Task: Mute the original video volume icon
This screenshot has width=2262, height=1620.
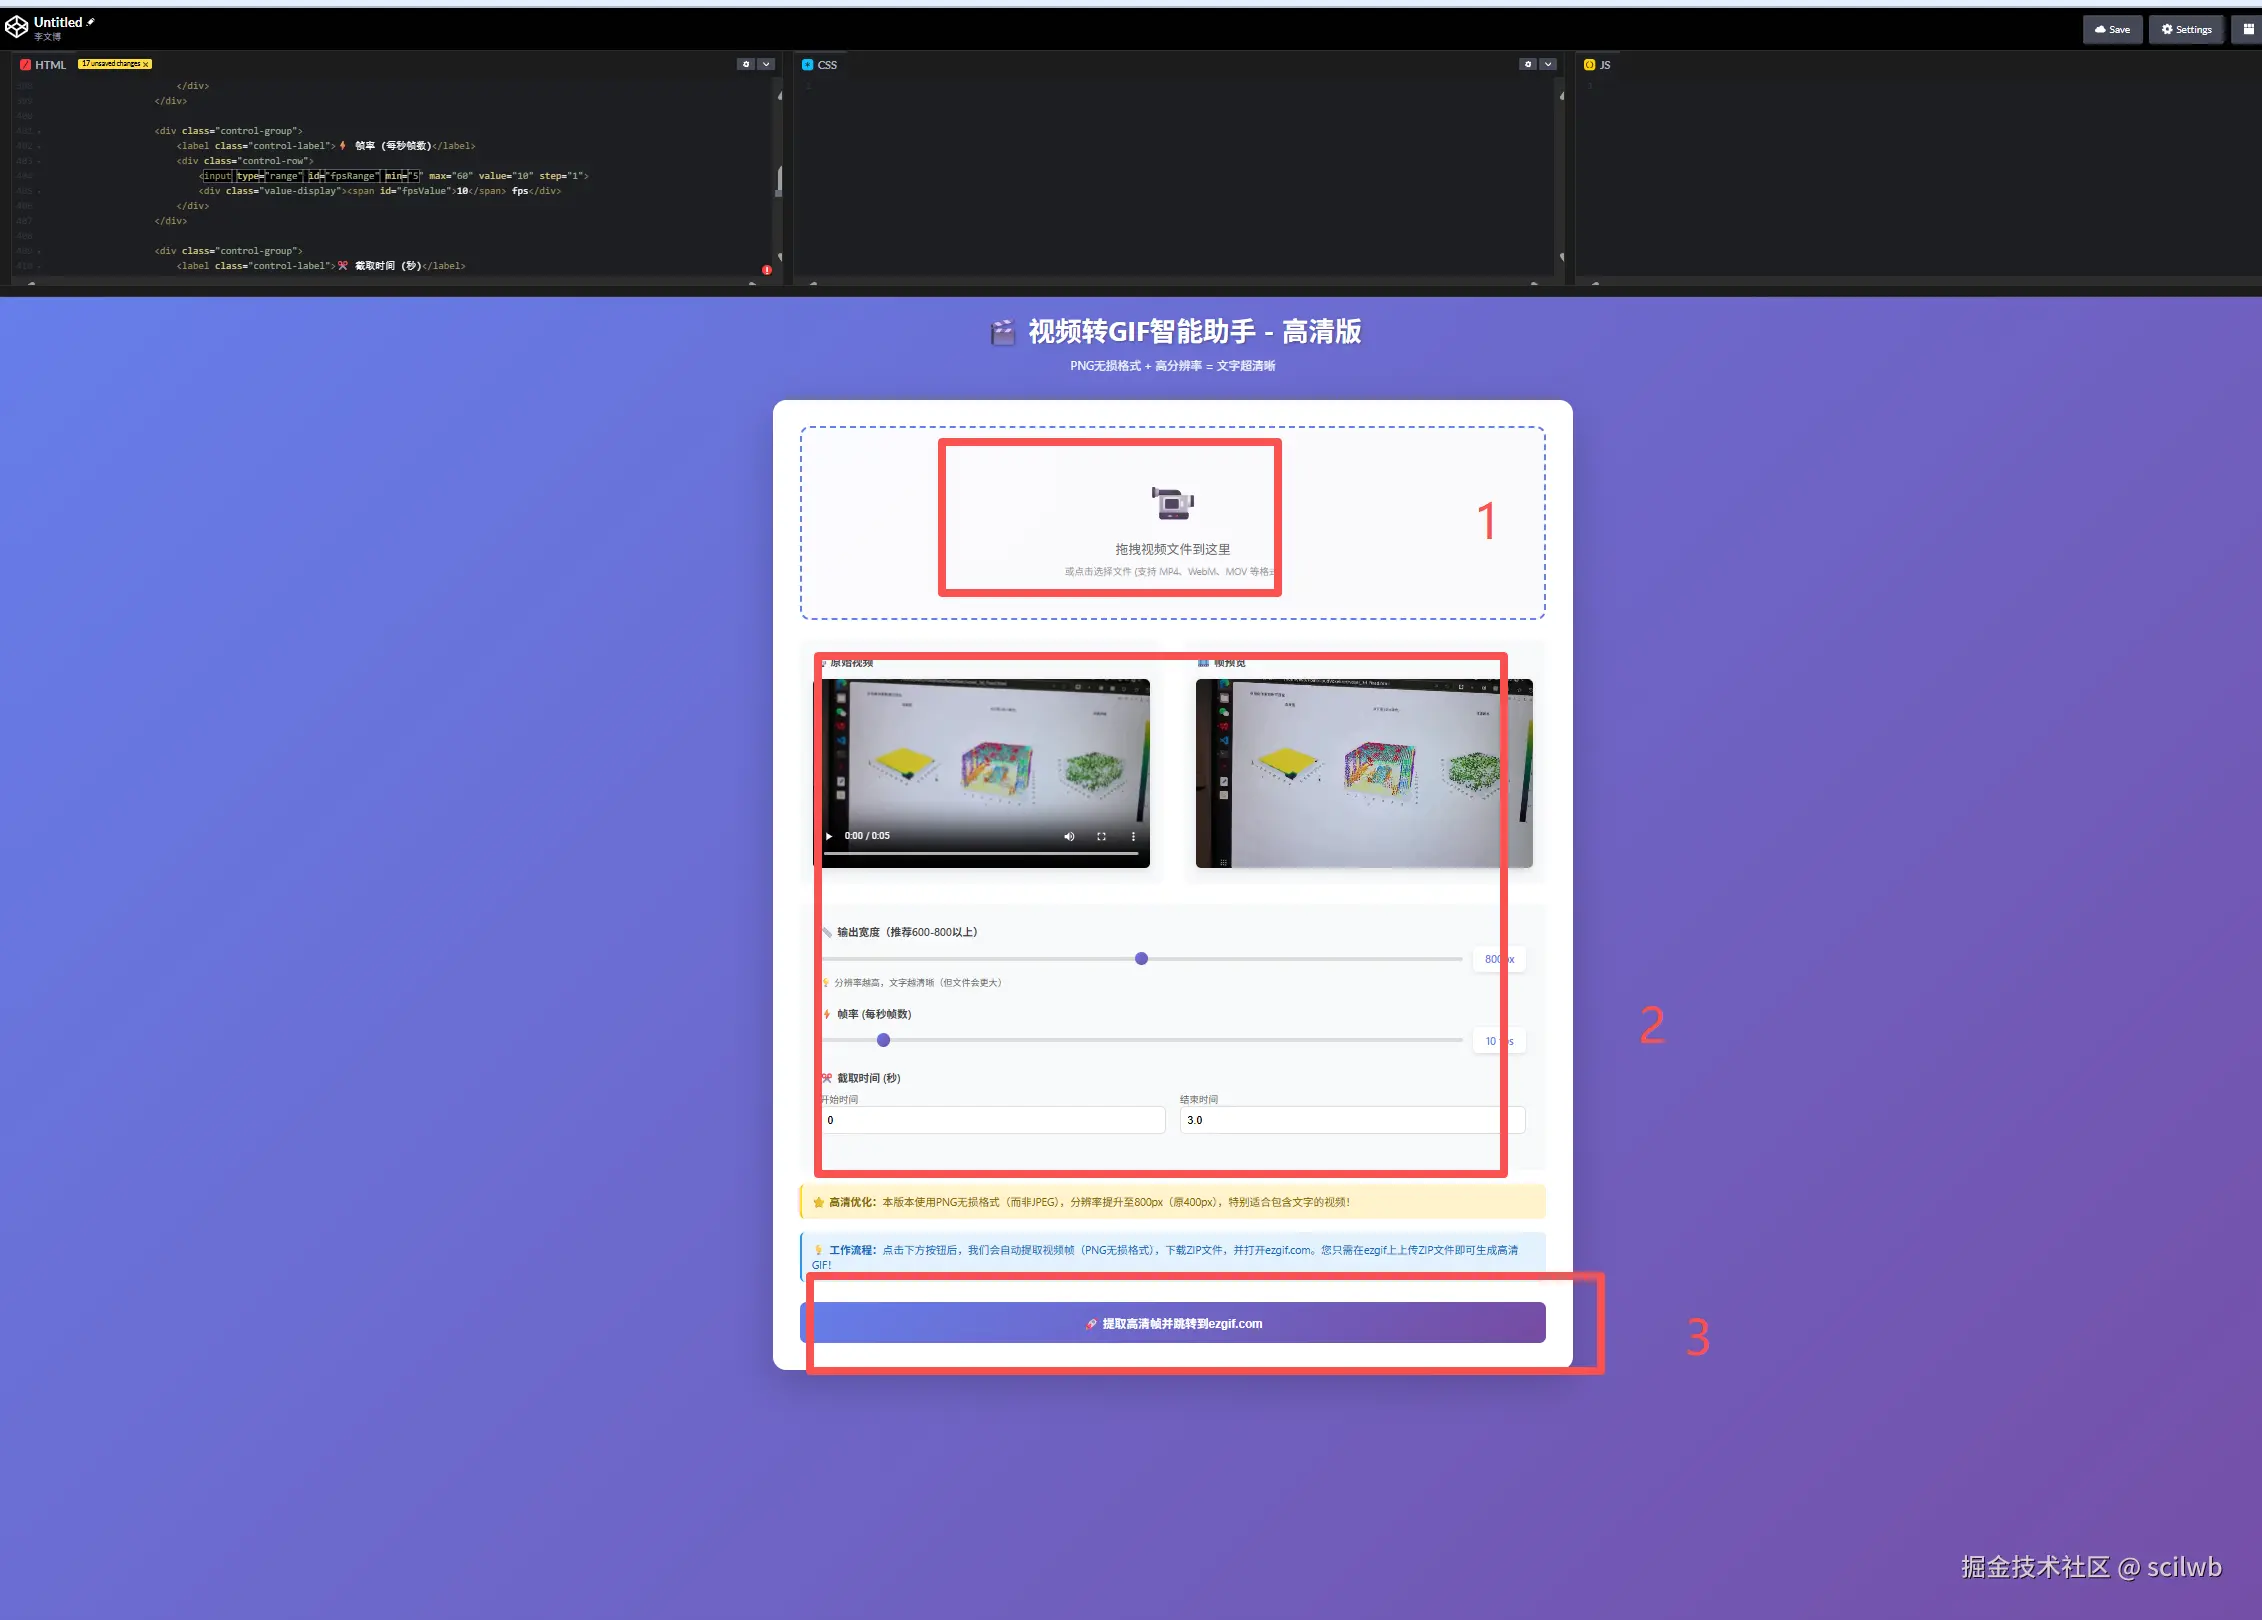Action: coord(1068,836)
